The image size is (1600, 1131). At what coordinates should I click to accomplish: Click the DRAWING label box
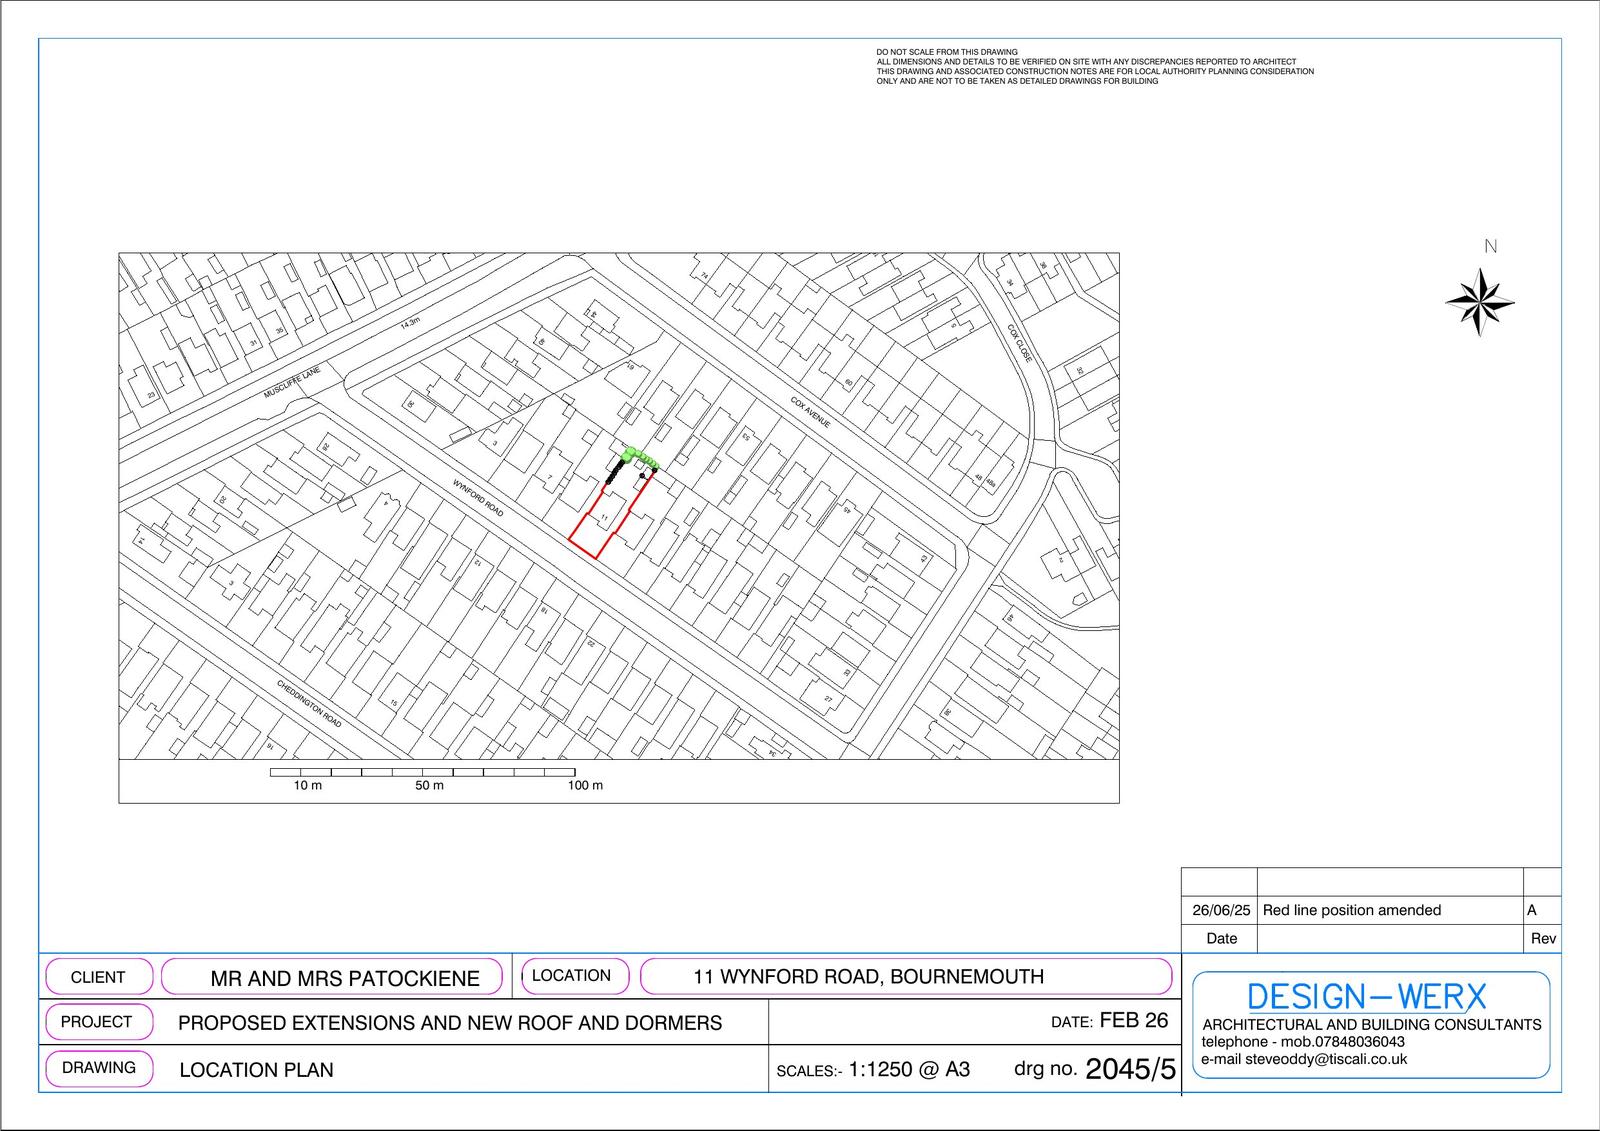99,1067
